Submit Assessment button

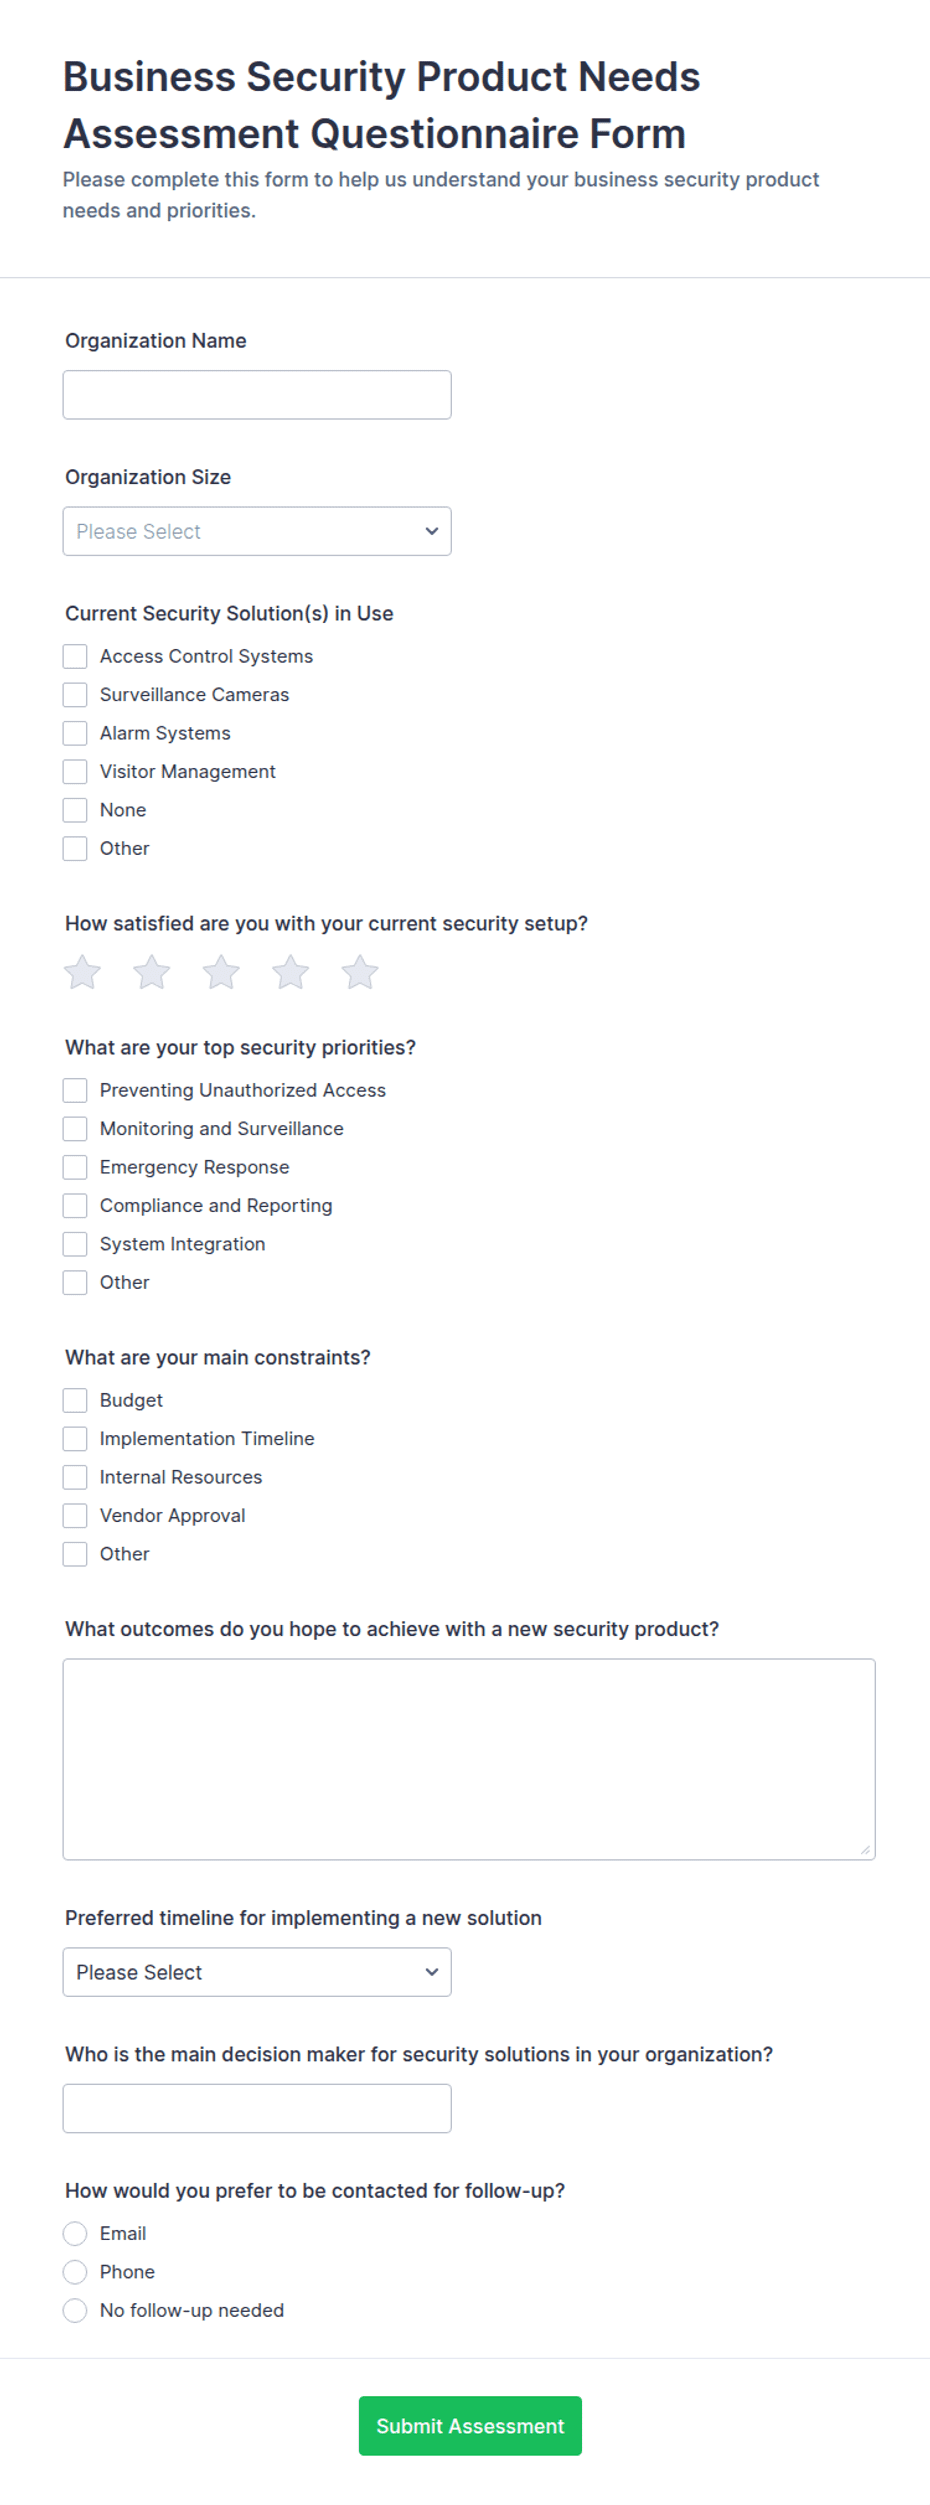[x=470, y=2426]
